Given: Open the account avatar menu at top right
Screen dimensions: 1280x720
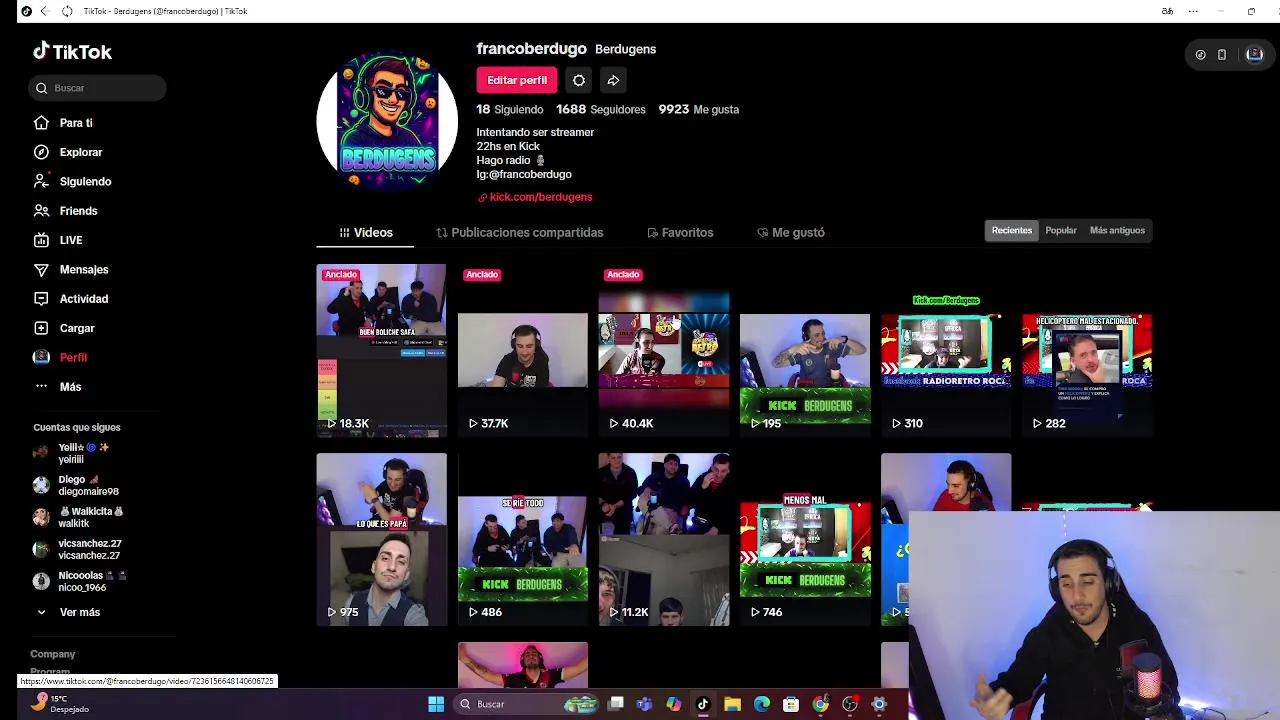Looking at the screenshot, I should [1254, 55].
